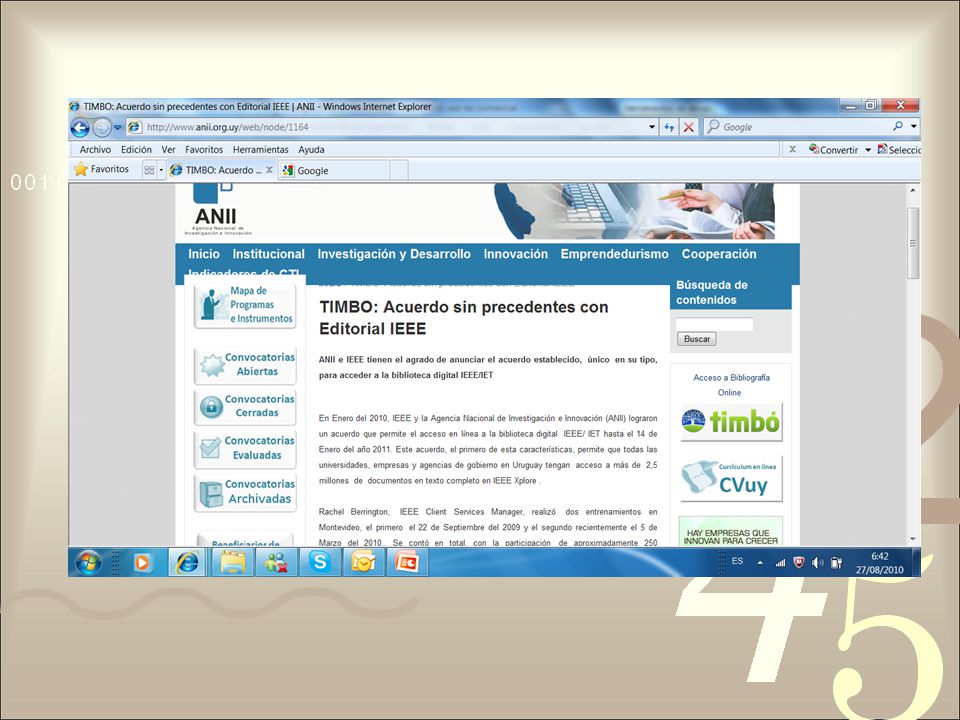Expand the address bar history dropdown
This screenshot has height=720, width=960.
coord(651,127)
